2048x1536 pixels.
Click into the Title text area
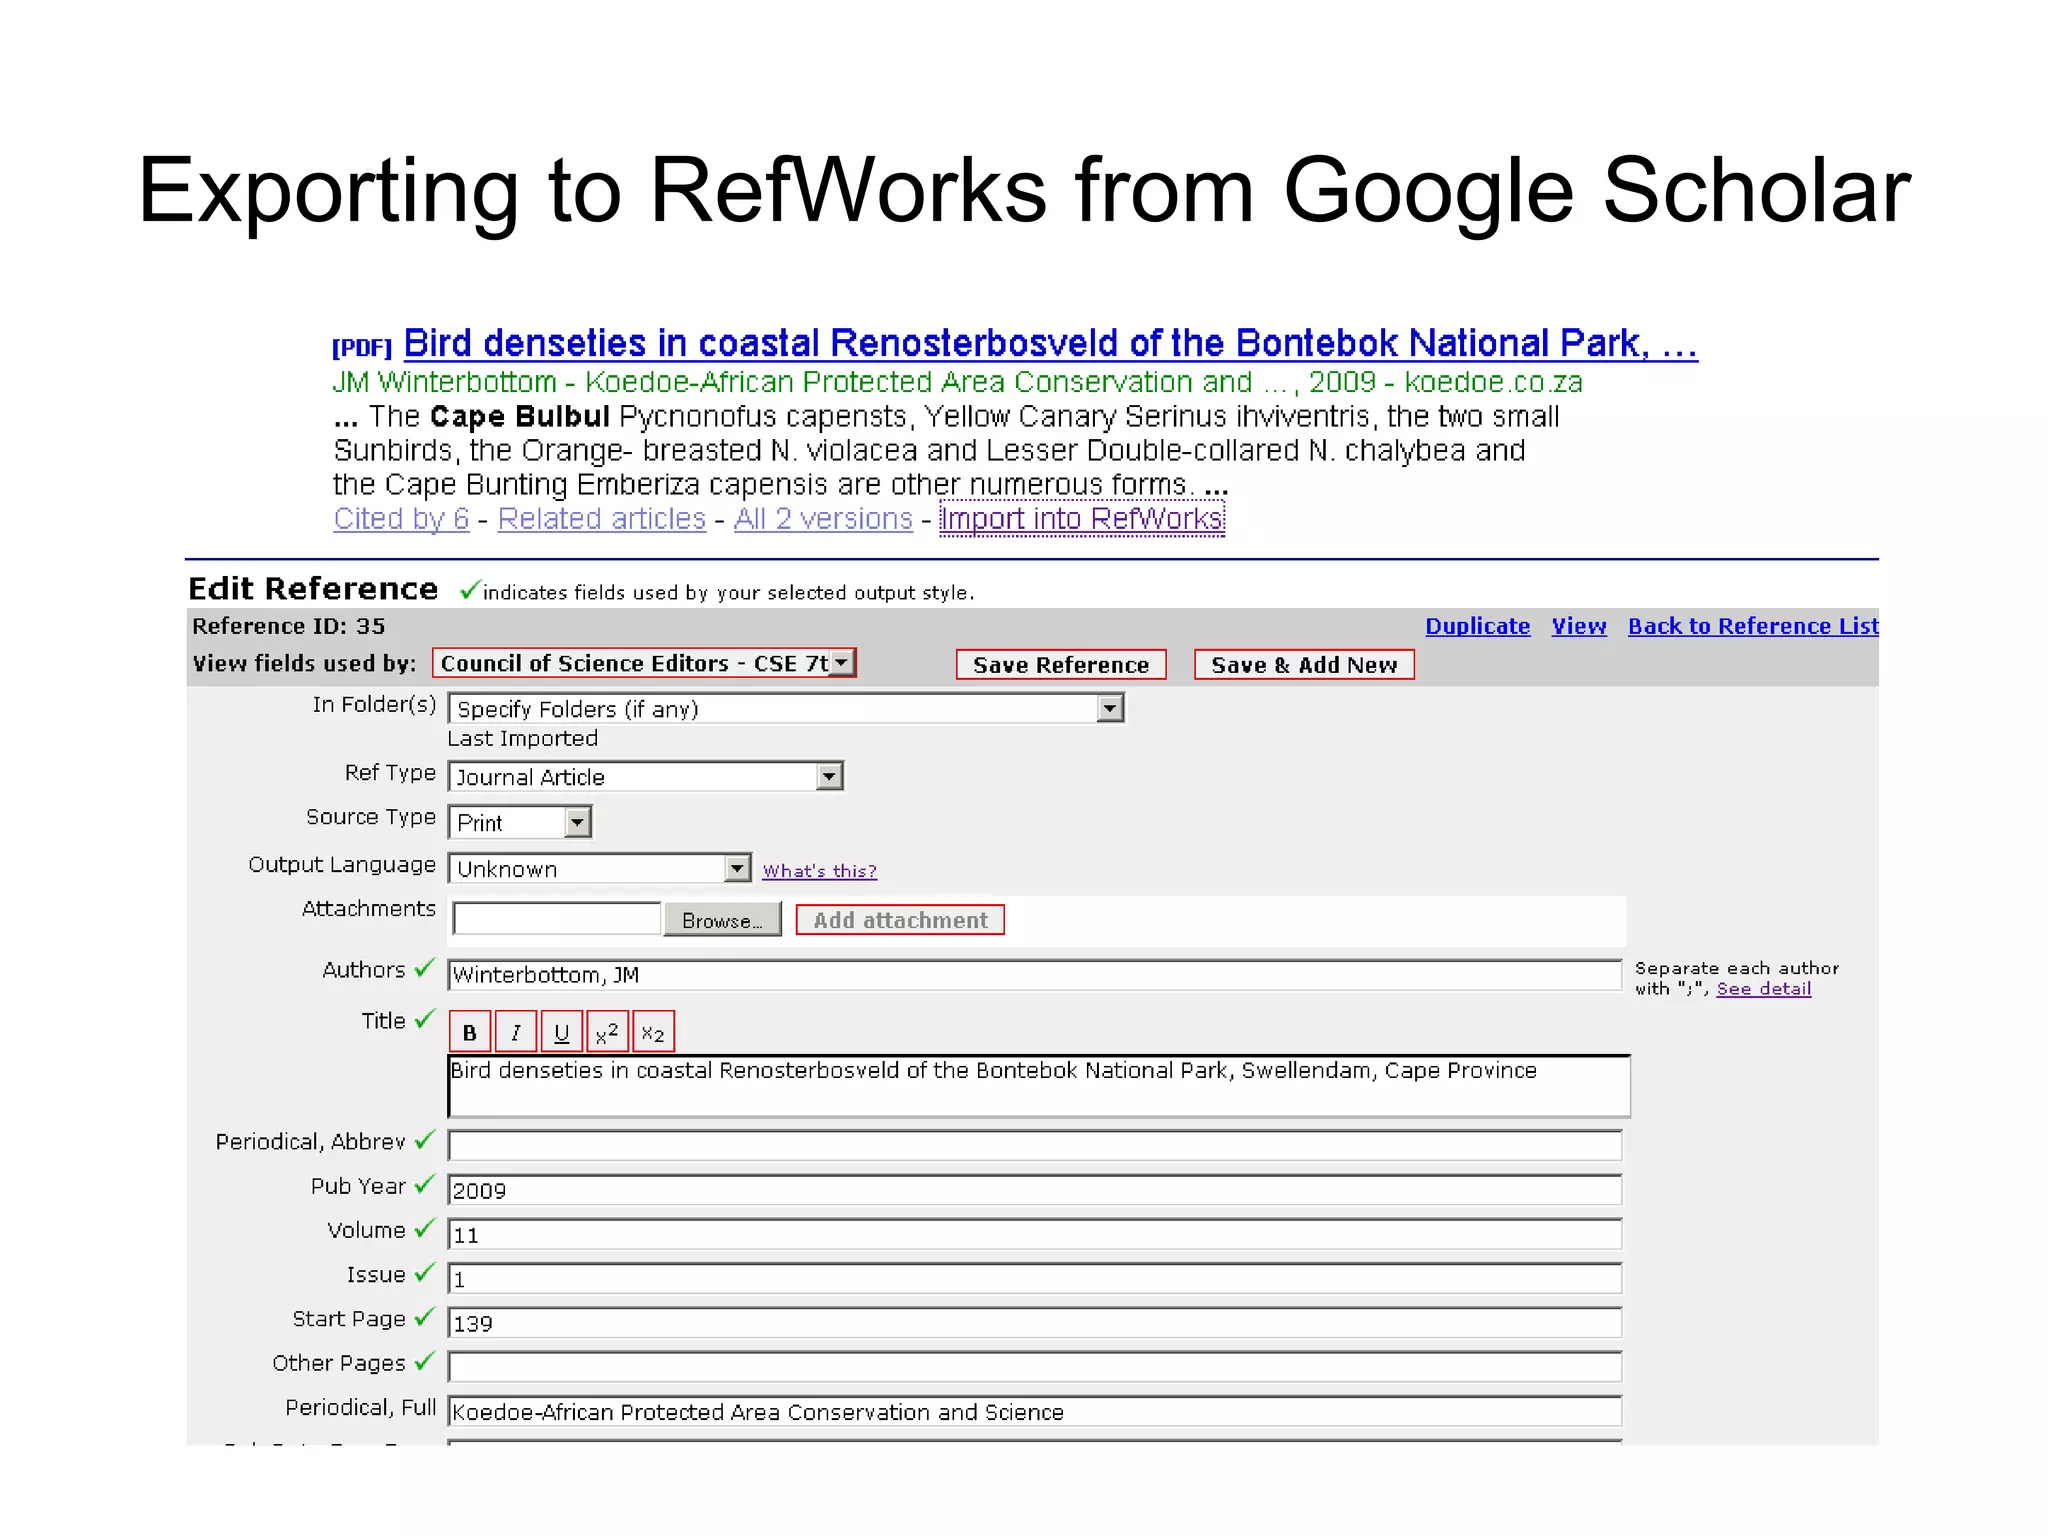pyautogui.click(x=1039, y=1086)
